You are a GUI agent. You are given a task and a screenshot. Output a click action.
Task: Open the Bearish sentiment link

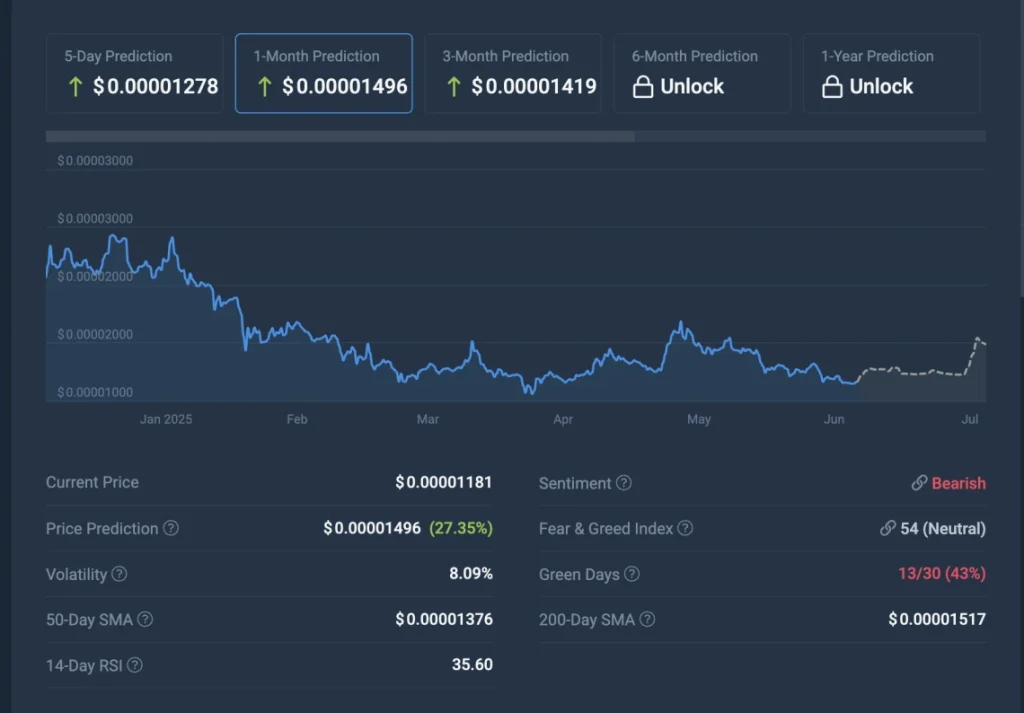958,483
